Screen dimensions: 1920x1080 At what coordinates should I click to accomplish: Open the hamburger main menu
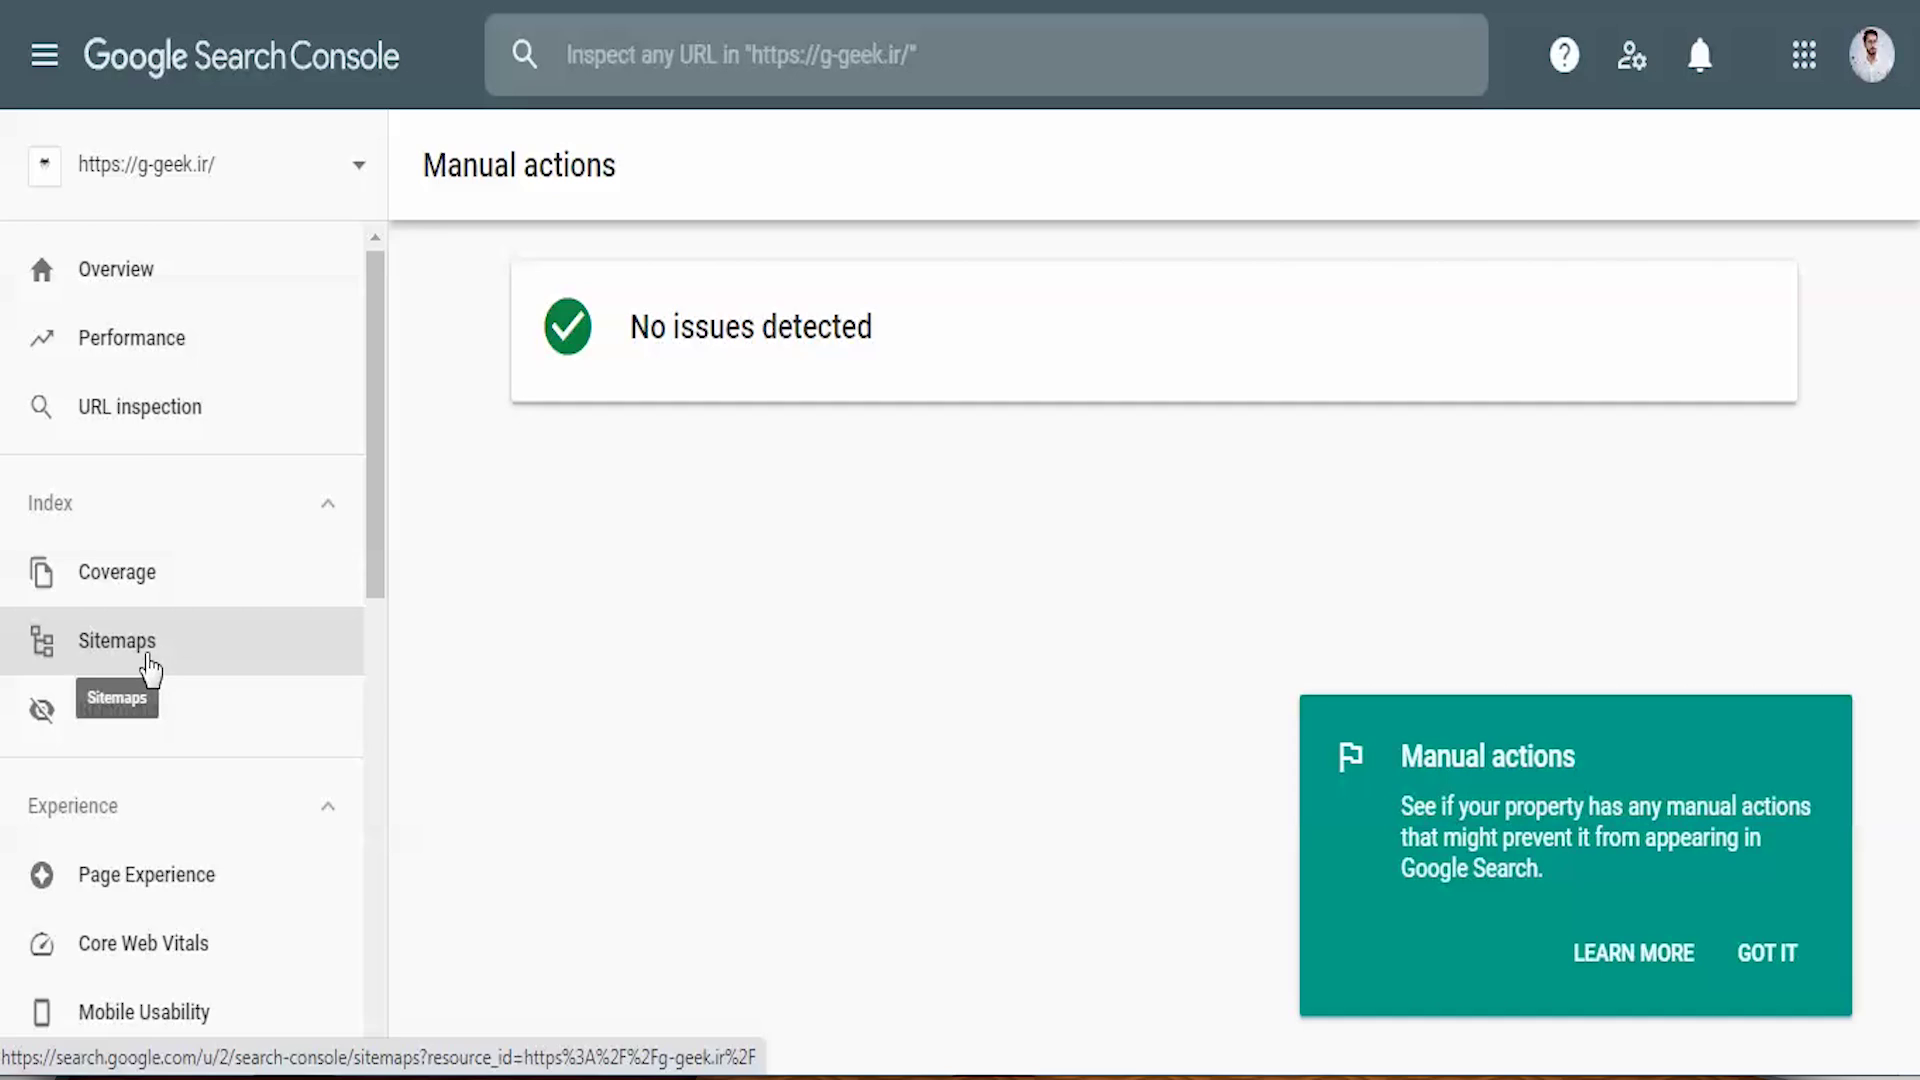point(44,55)
